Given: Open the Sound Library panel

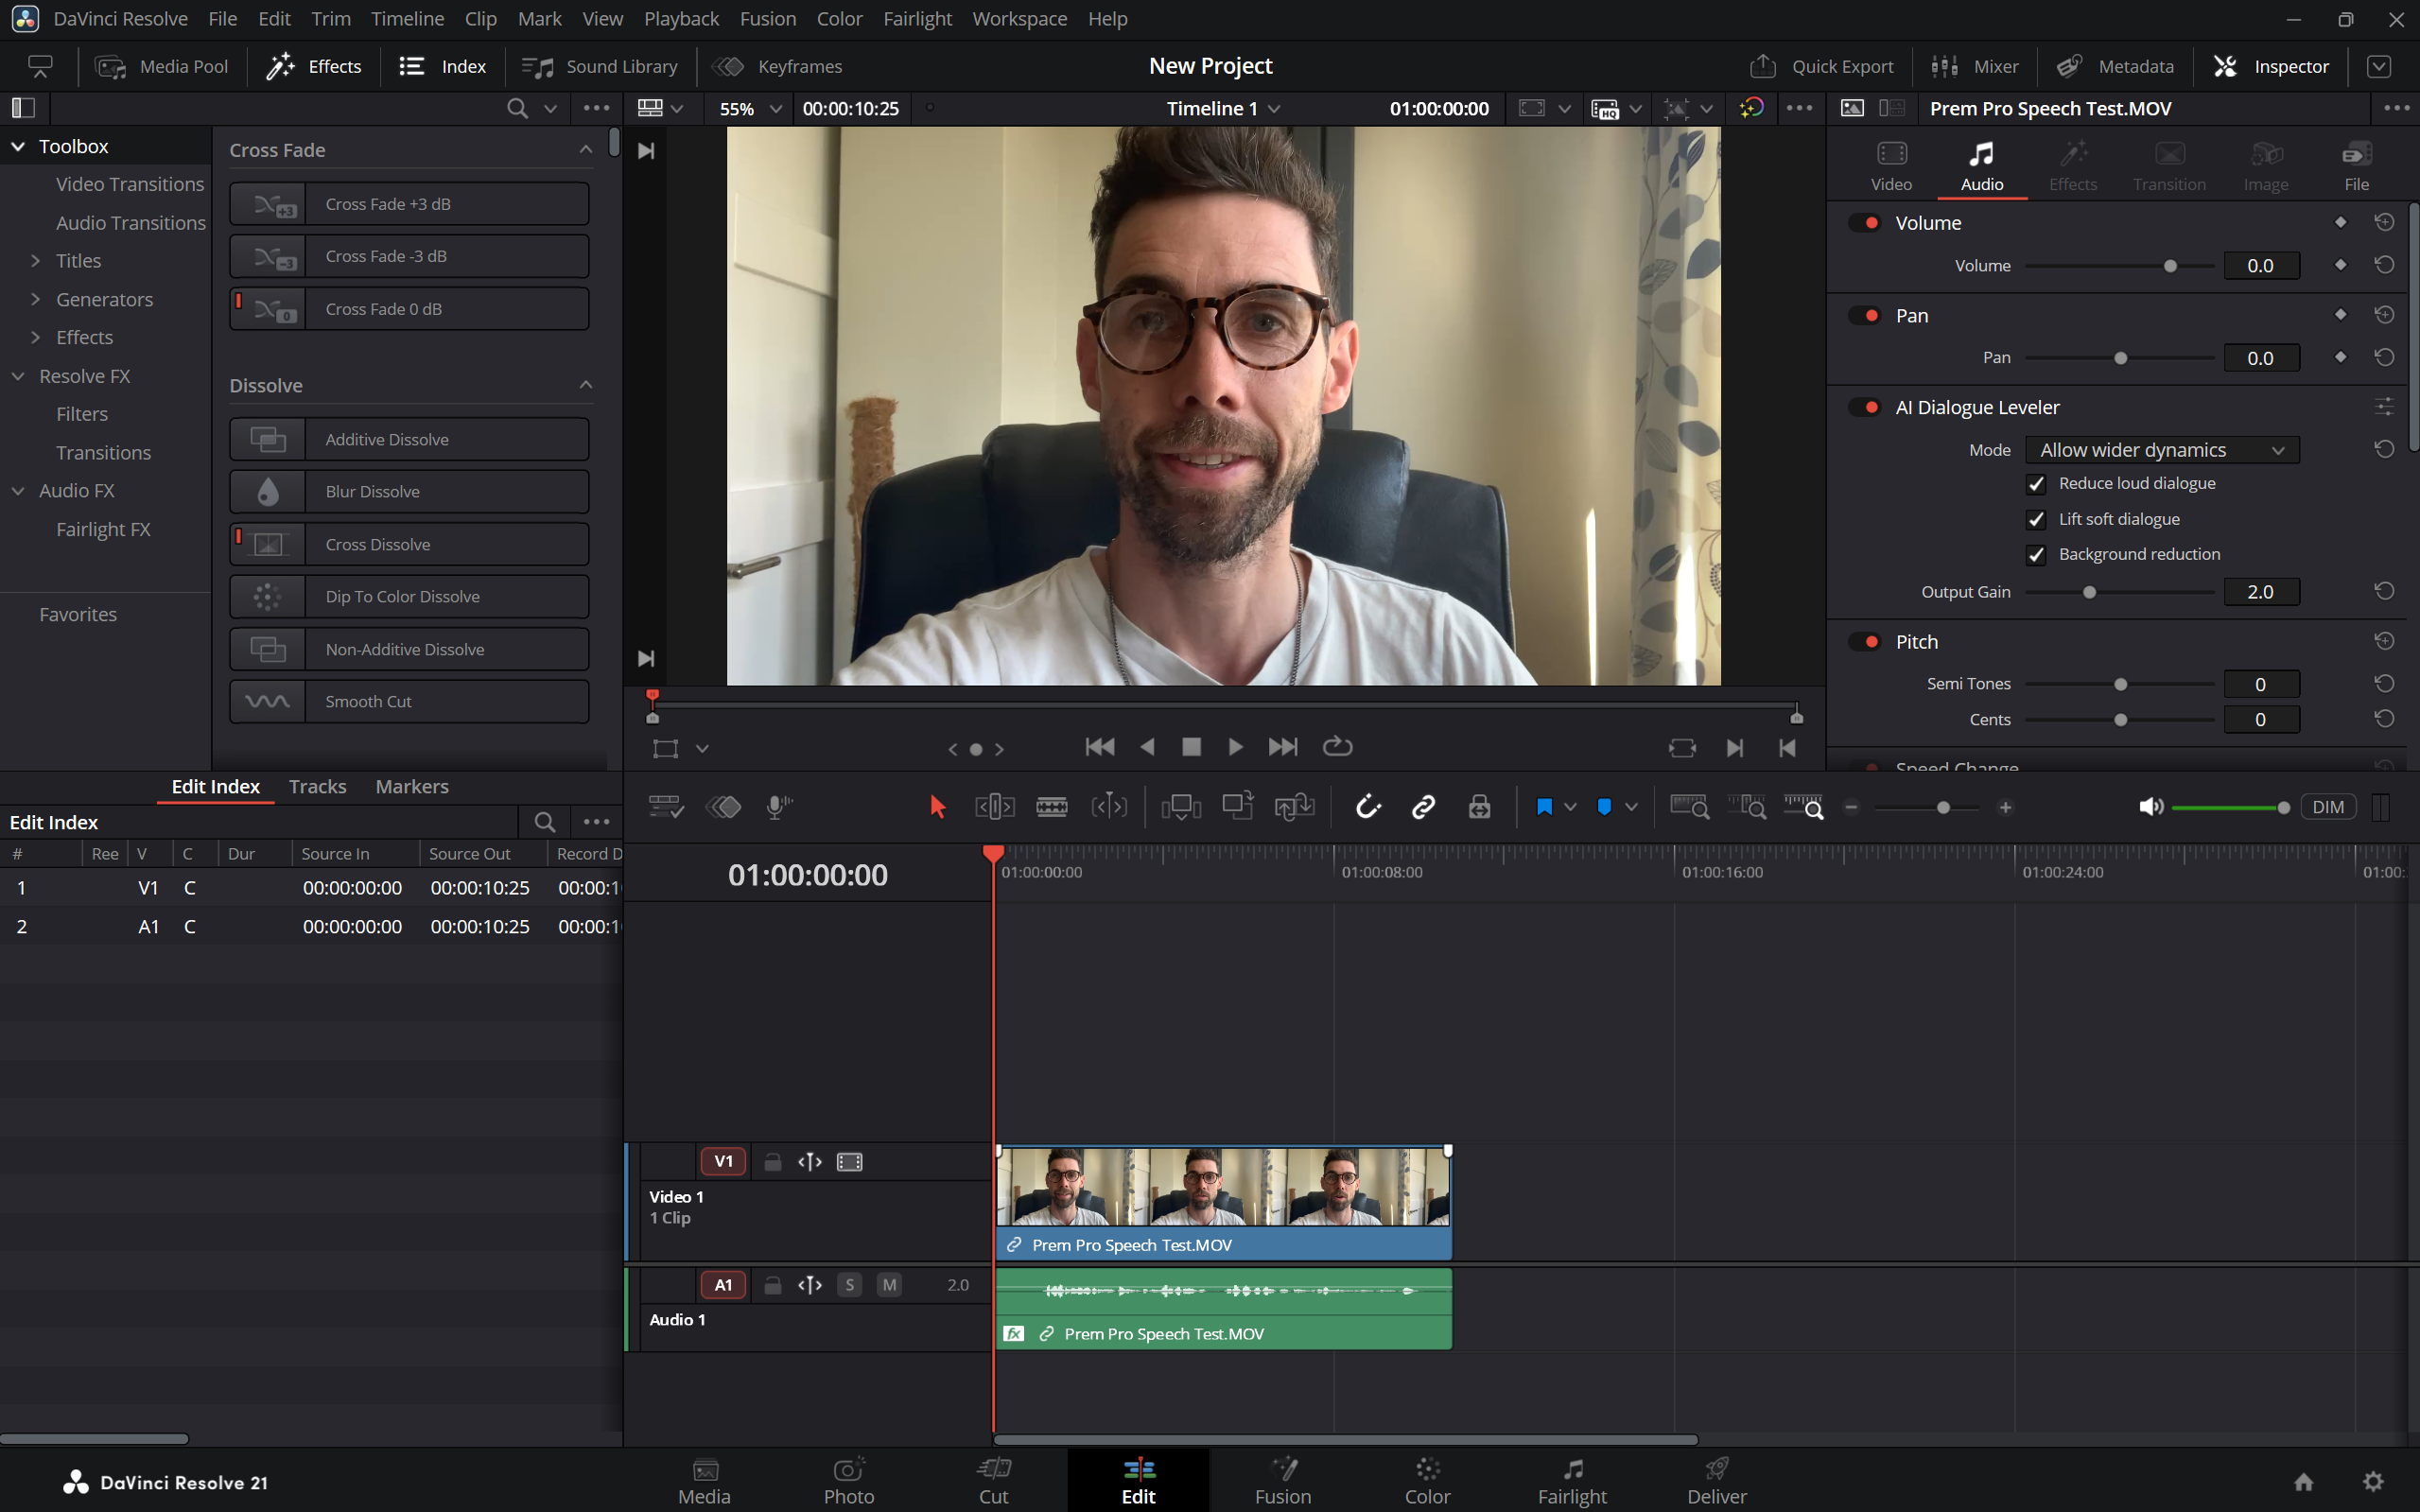Looking at the screenshot, I should (x=600, y=66).
